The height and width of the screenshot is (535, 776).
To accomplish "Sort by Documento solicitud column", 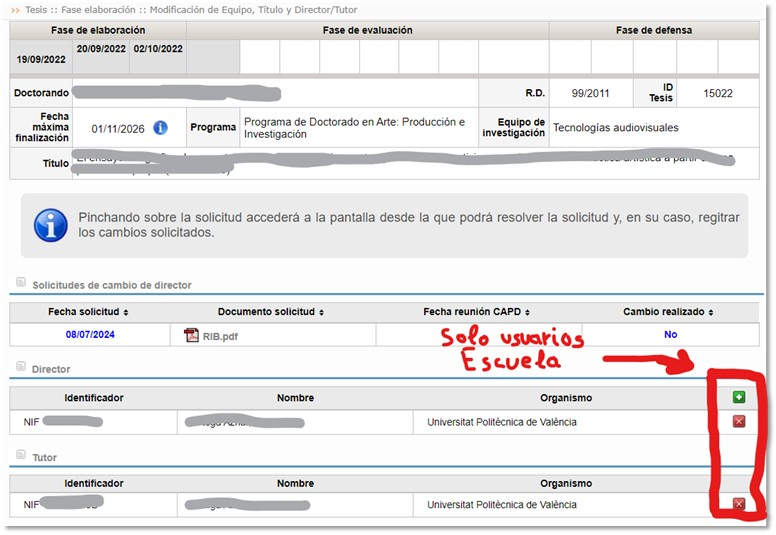I will [271, 312].
